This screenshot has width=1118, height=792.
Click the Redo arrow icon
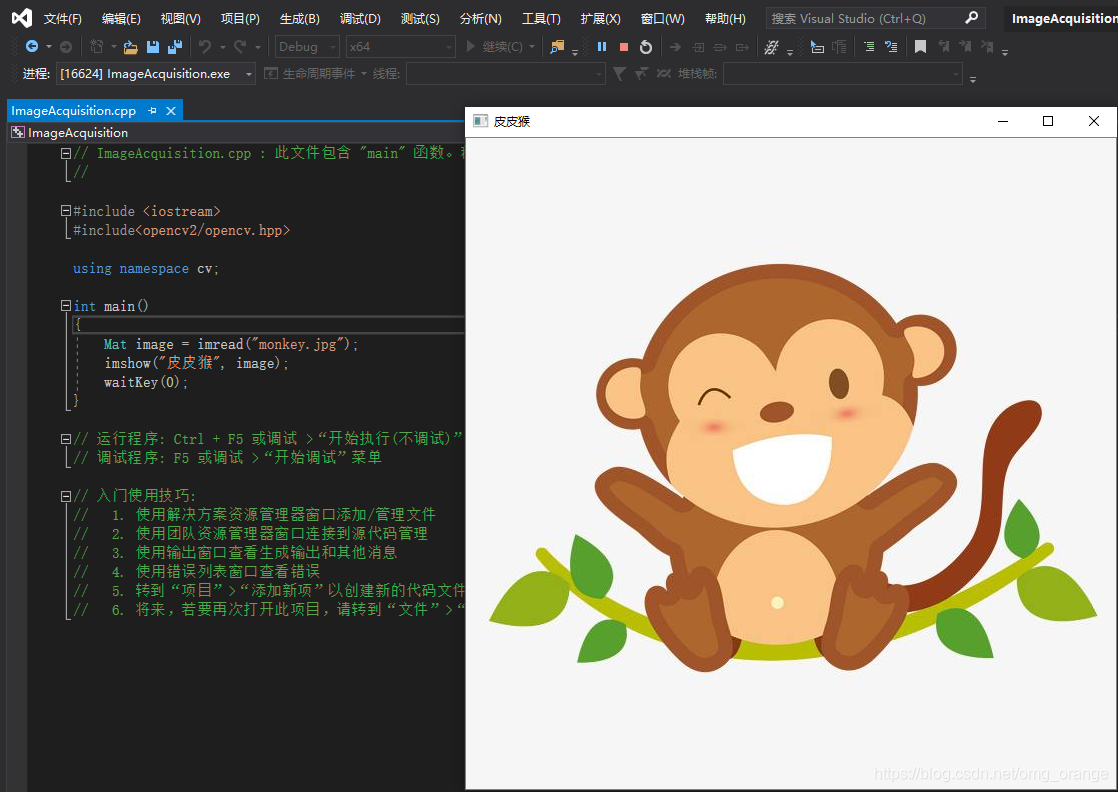(x=240, y=46)
